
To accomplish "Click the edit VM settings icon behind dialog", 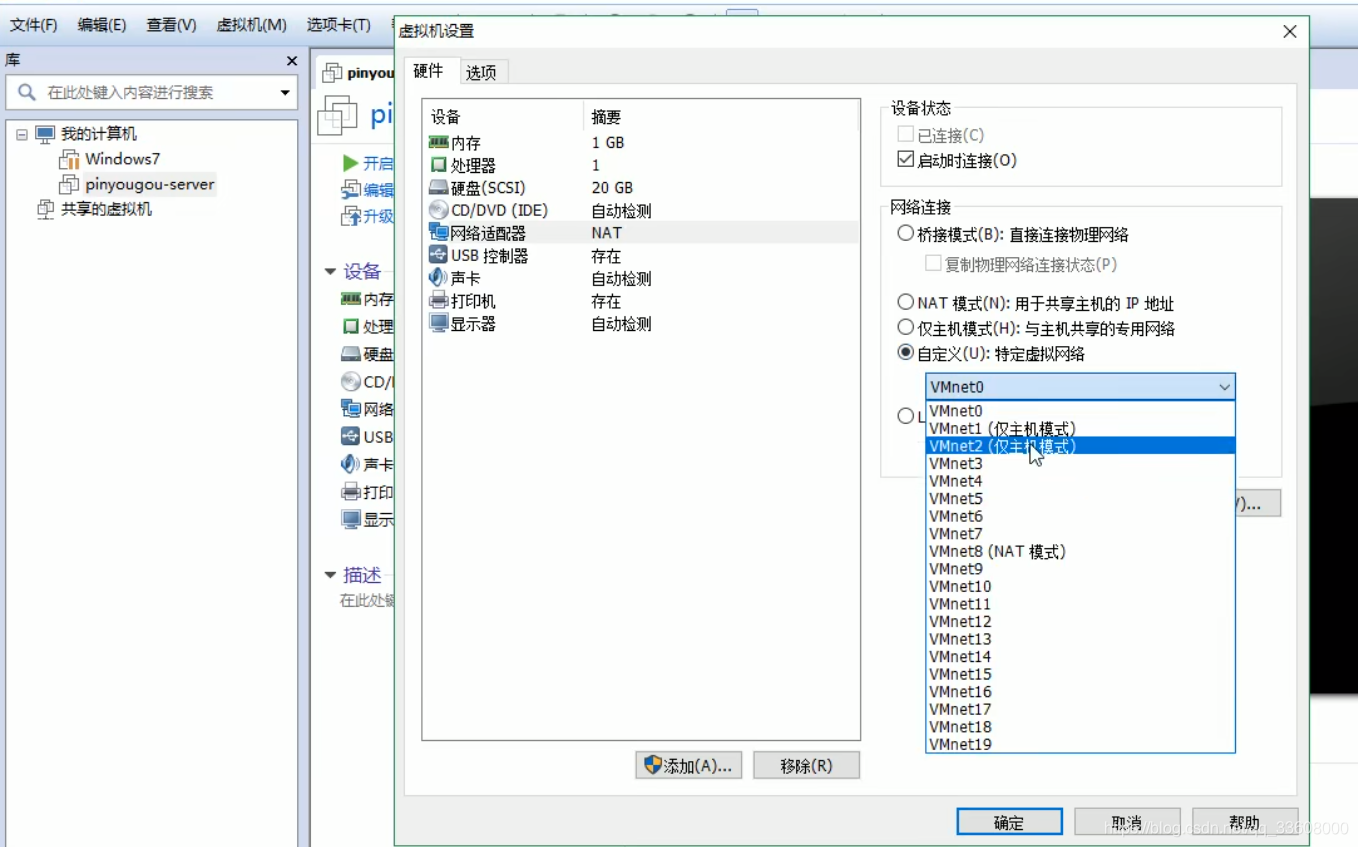I will tap(350, 190).
